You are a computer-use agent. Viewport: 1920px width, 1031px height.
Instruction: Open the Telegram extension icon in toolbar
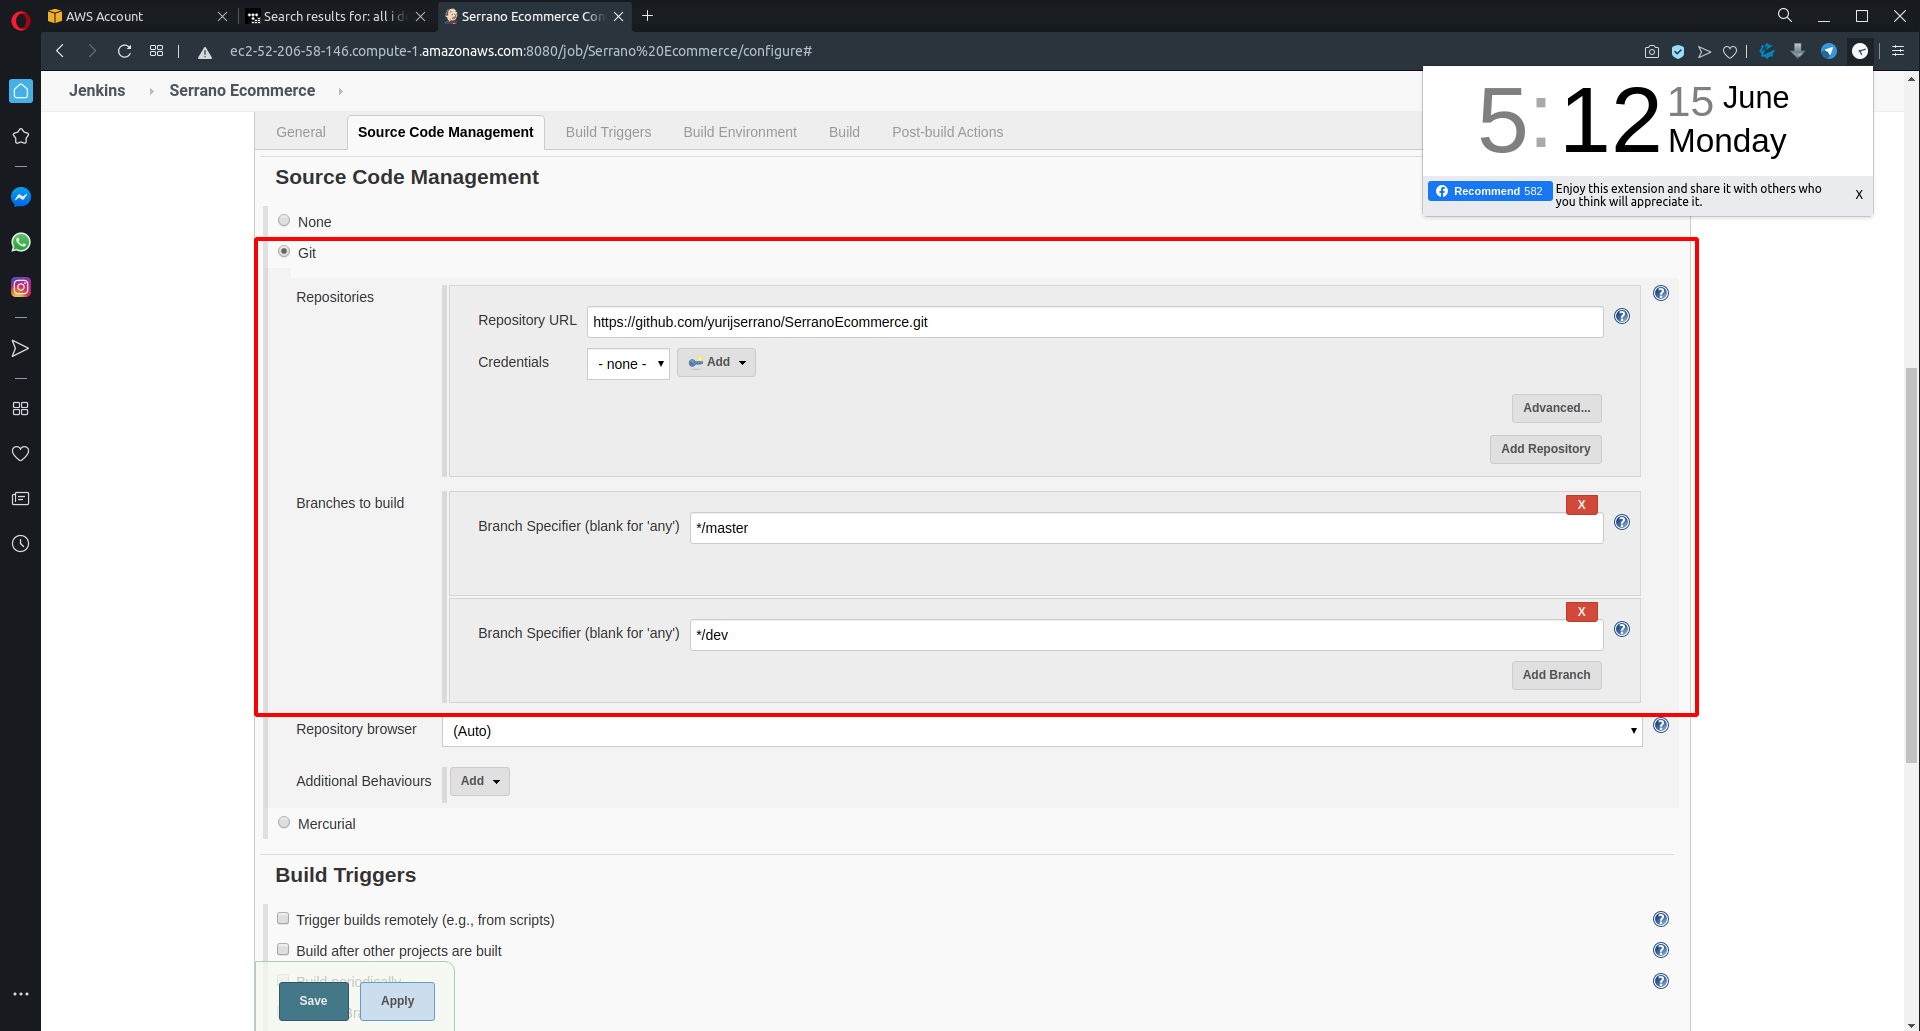click(x=1829, y=51)
